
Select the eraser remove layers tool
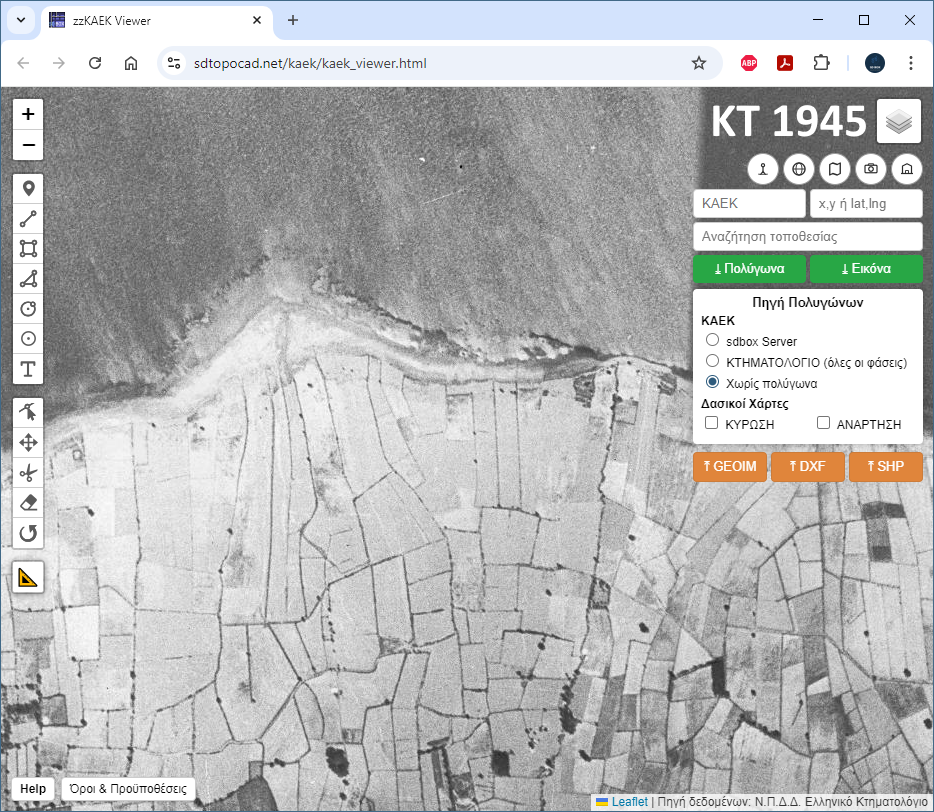pyautogui.click(x=28, y=503)
